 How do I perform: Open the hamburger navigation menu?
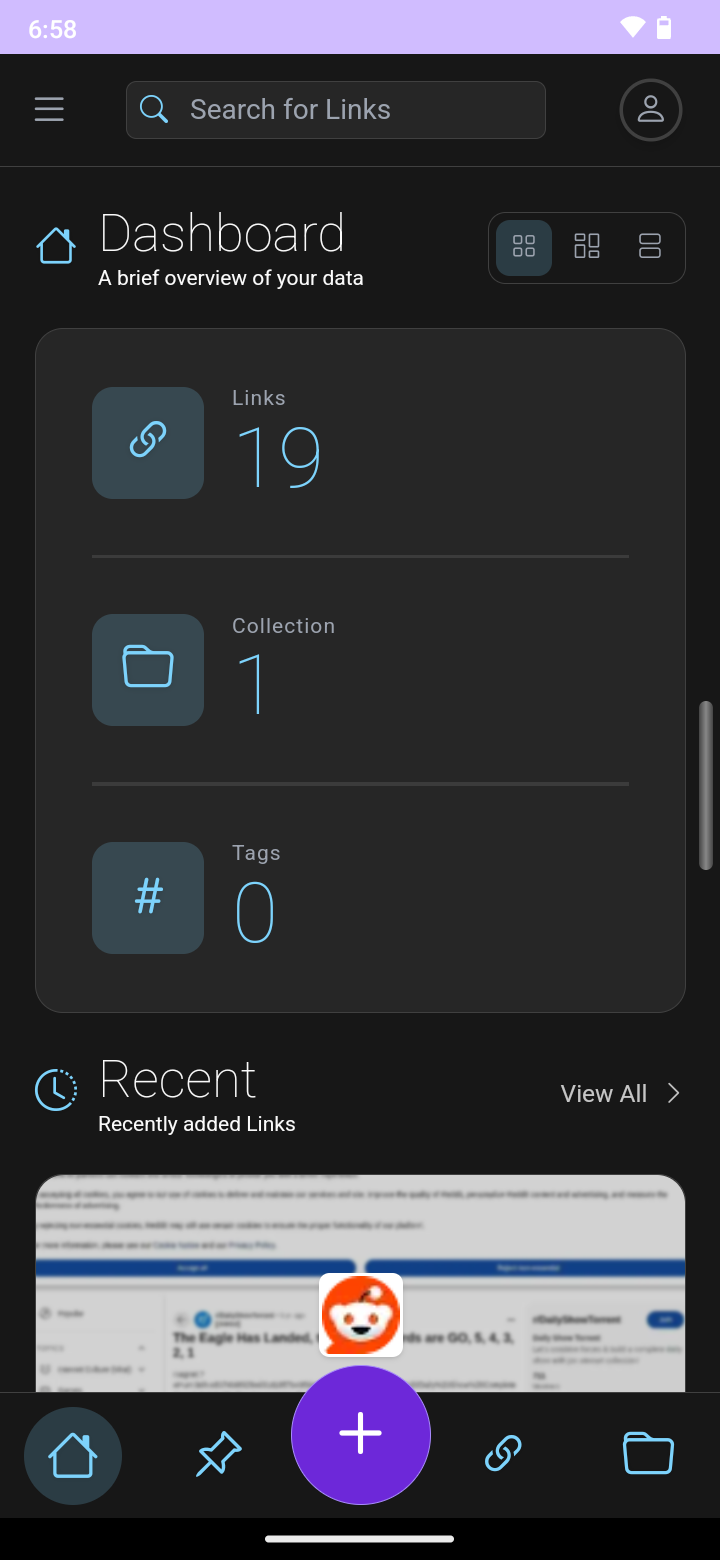point(49,109)
